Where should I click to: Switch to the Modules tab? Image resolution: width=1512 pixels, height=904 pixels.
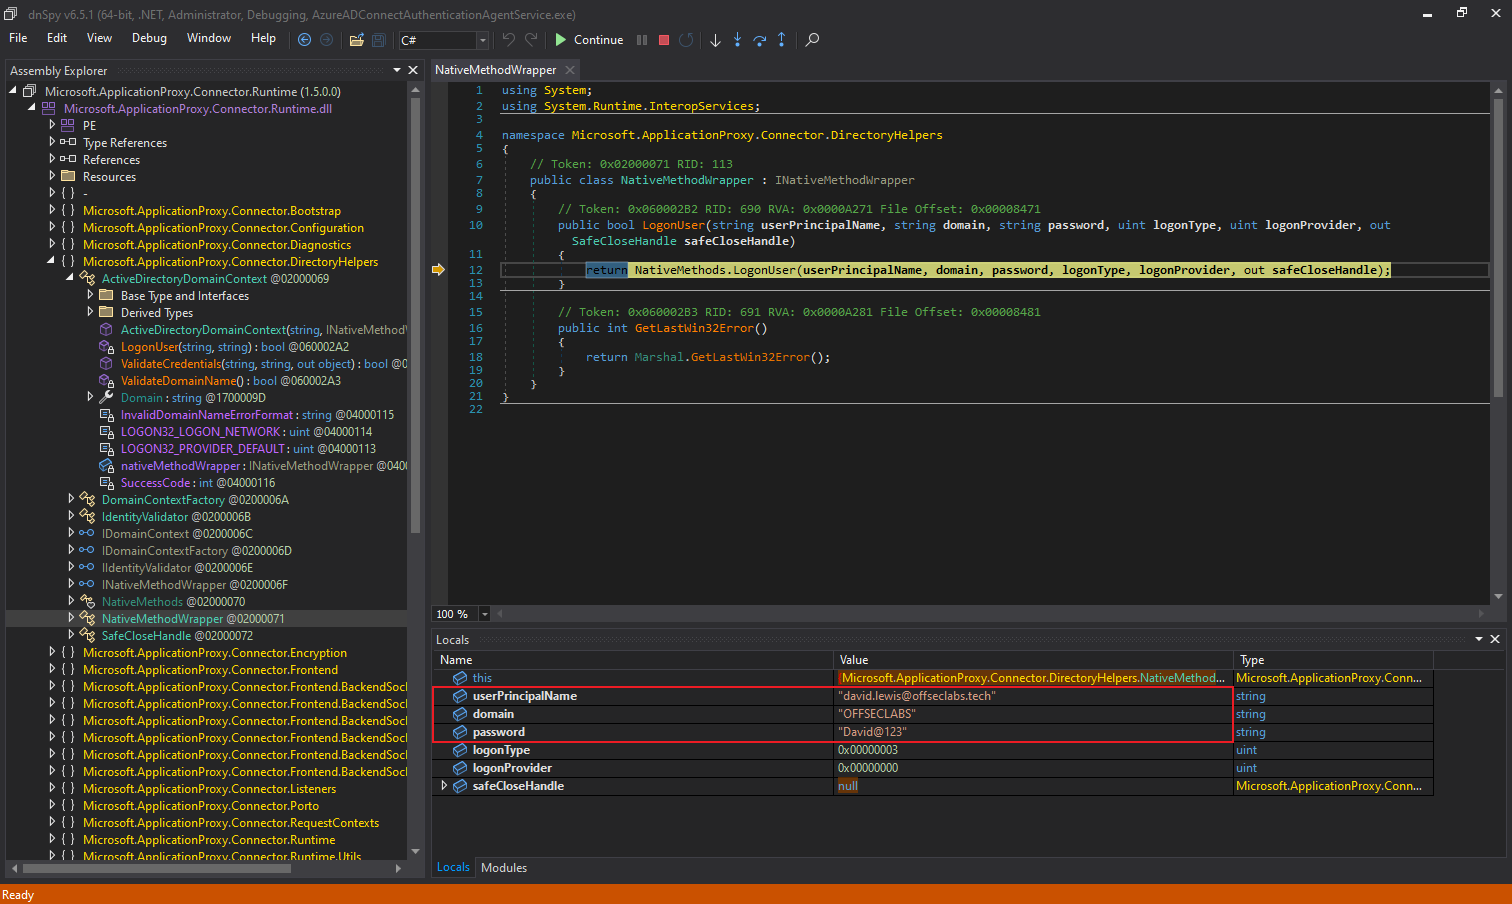tap(503, 868)
